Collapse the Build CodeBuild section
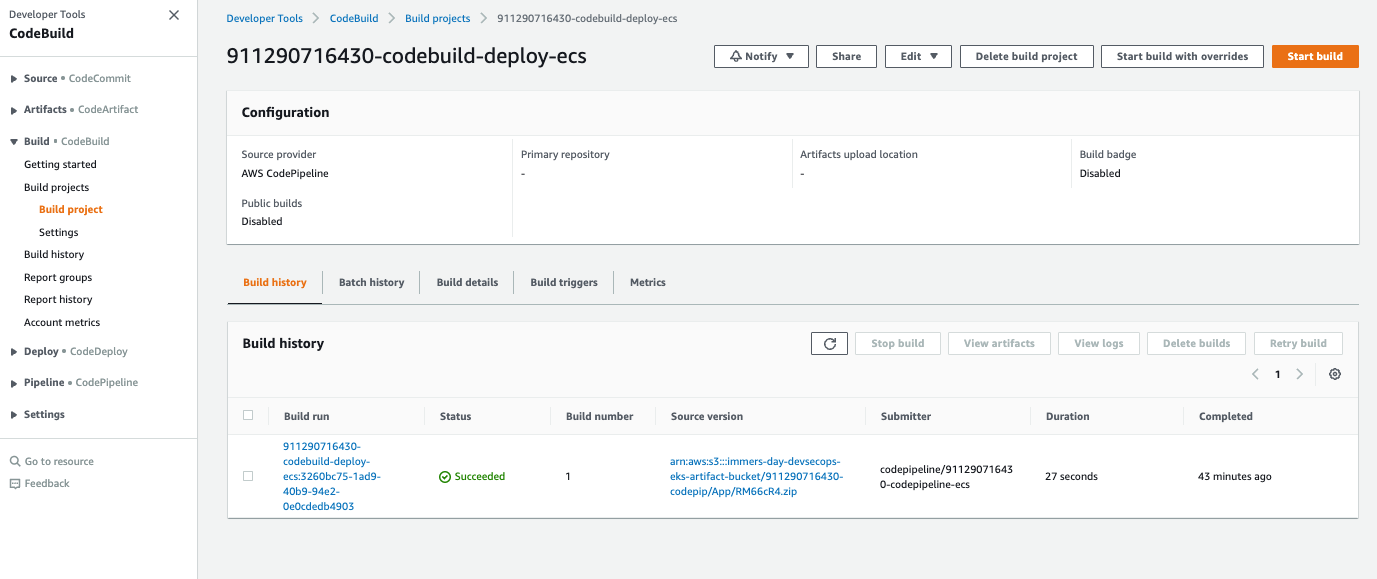1377x579 pixels. point(14,141)
